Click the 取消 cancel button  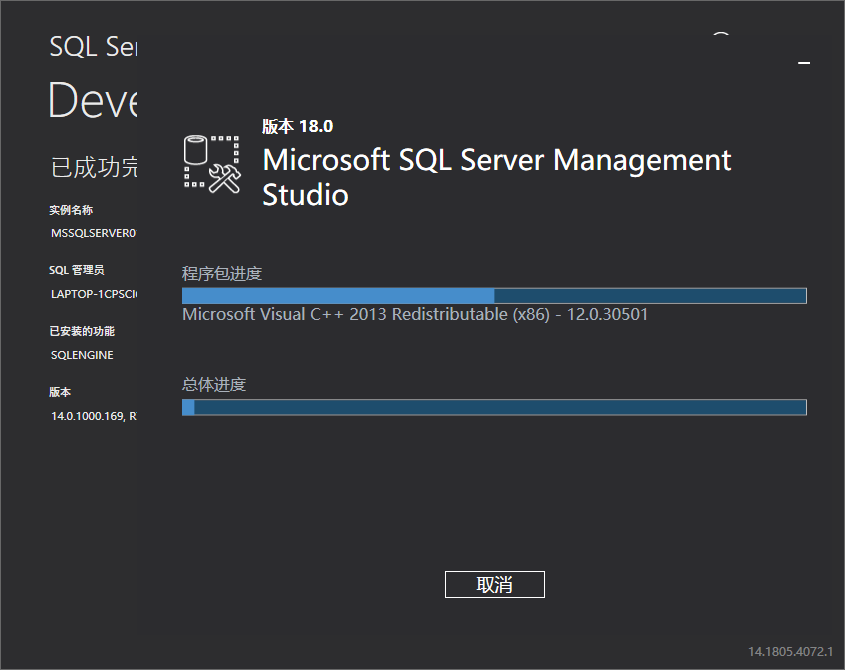coord(495,584)
